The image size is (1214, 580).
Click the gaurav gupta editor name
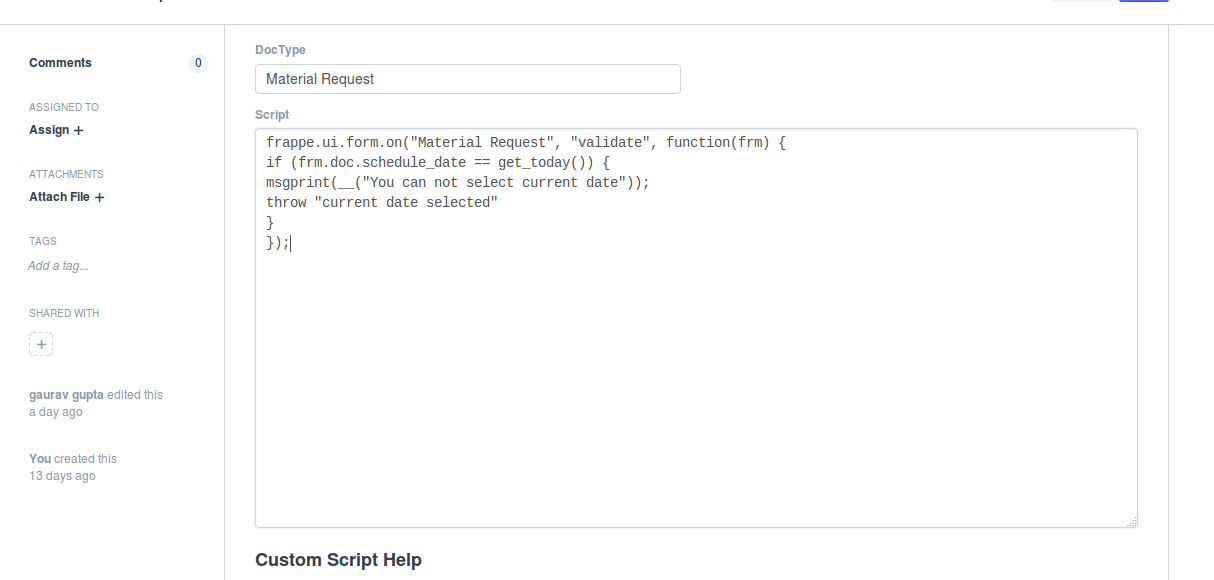[x=66, y=395]
